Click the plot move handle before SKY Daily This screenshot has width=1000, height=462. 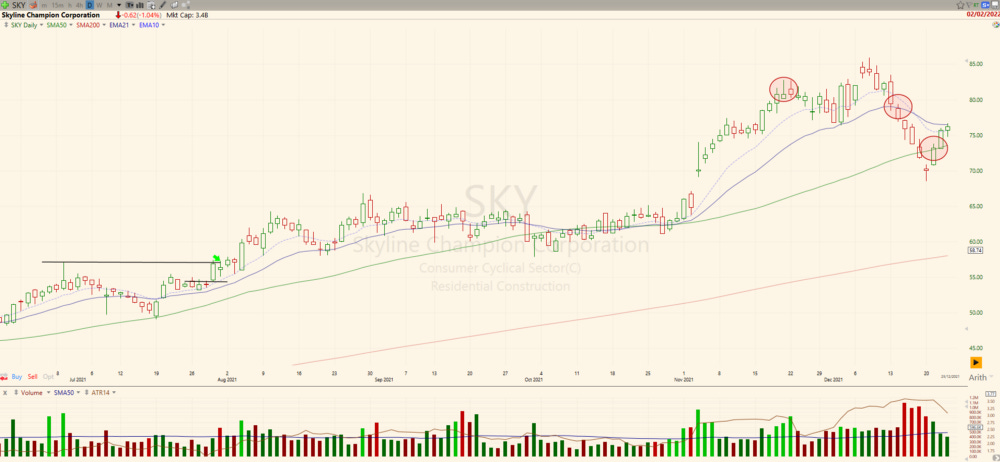coord(6,25)
